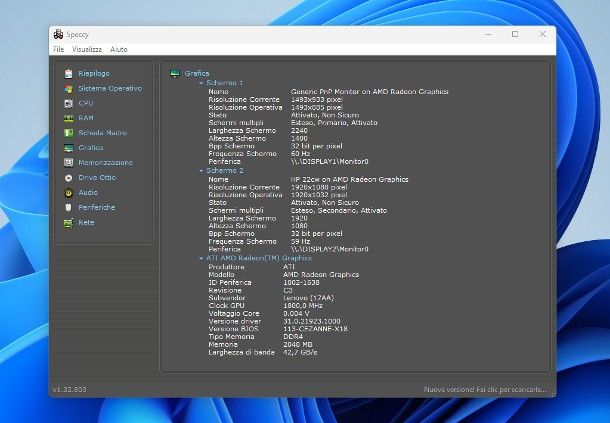Click the CPU chip icon in sidebar

pyautogui.click(x=68, y=103)
